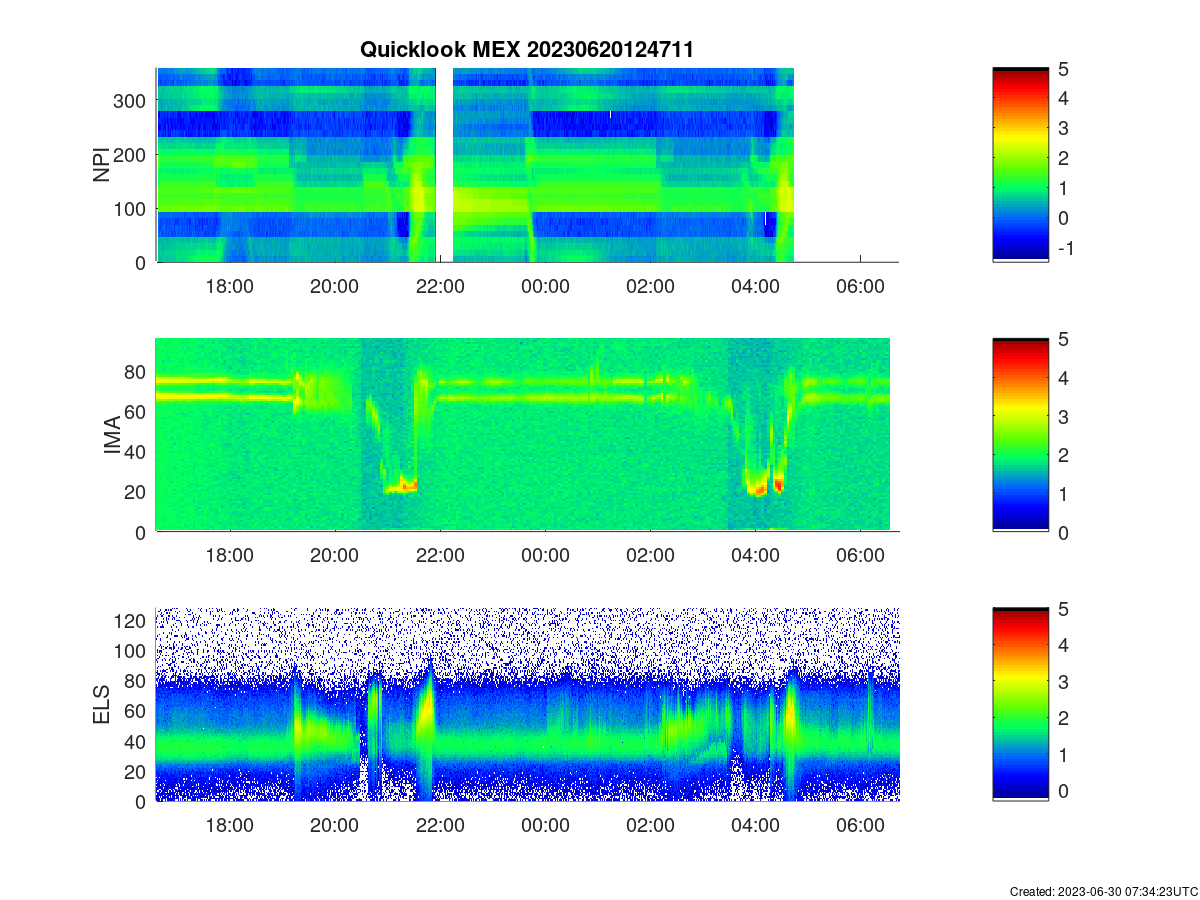Click the 4 label on ELS colorbar
1200x900 pixels.
point(1064,645)
